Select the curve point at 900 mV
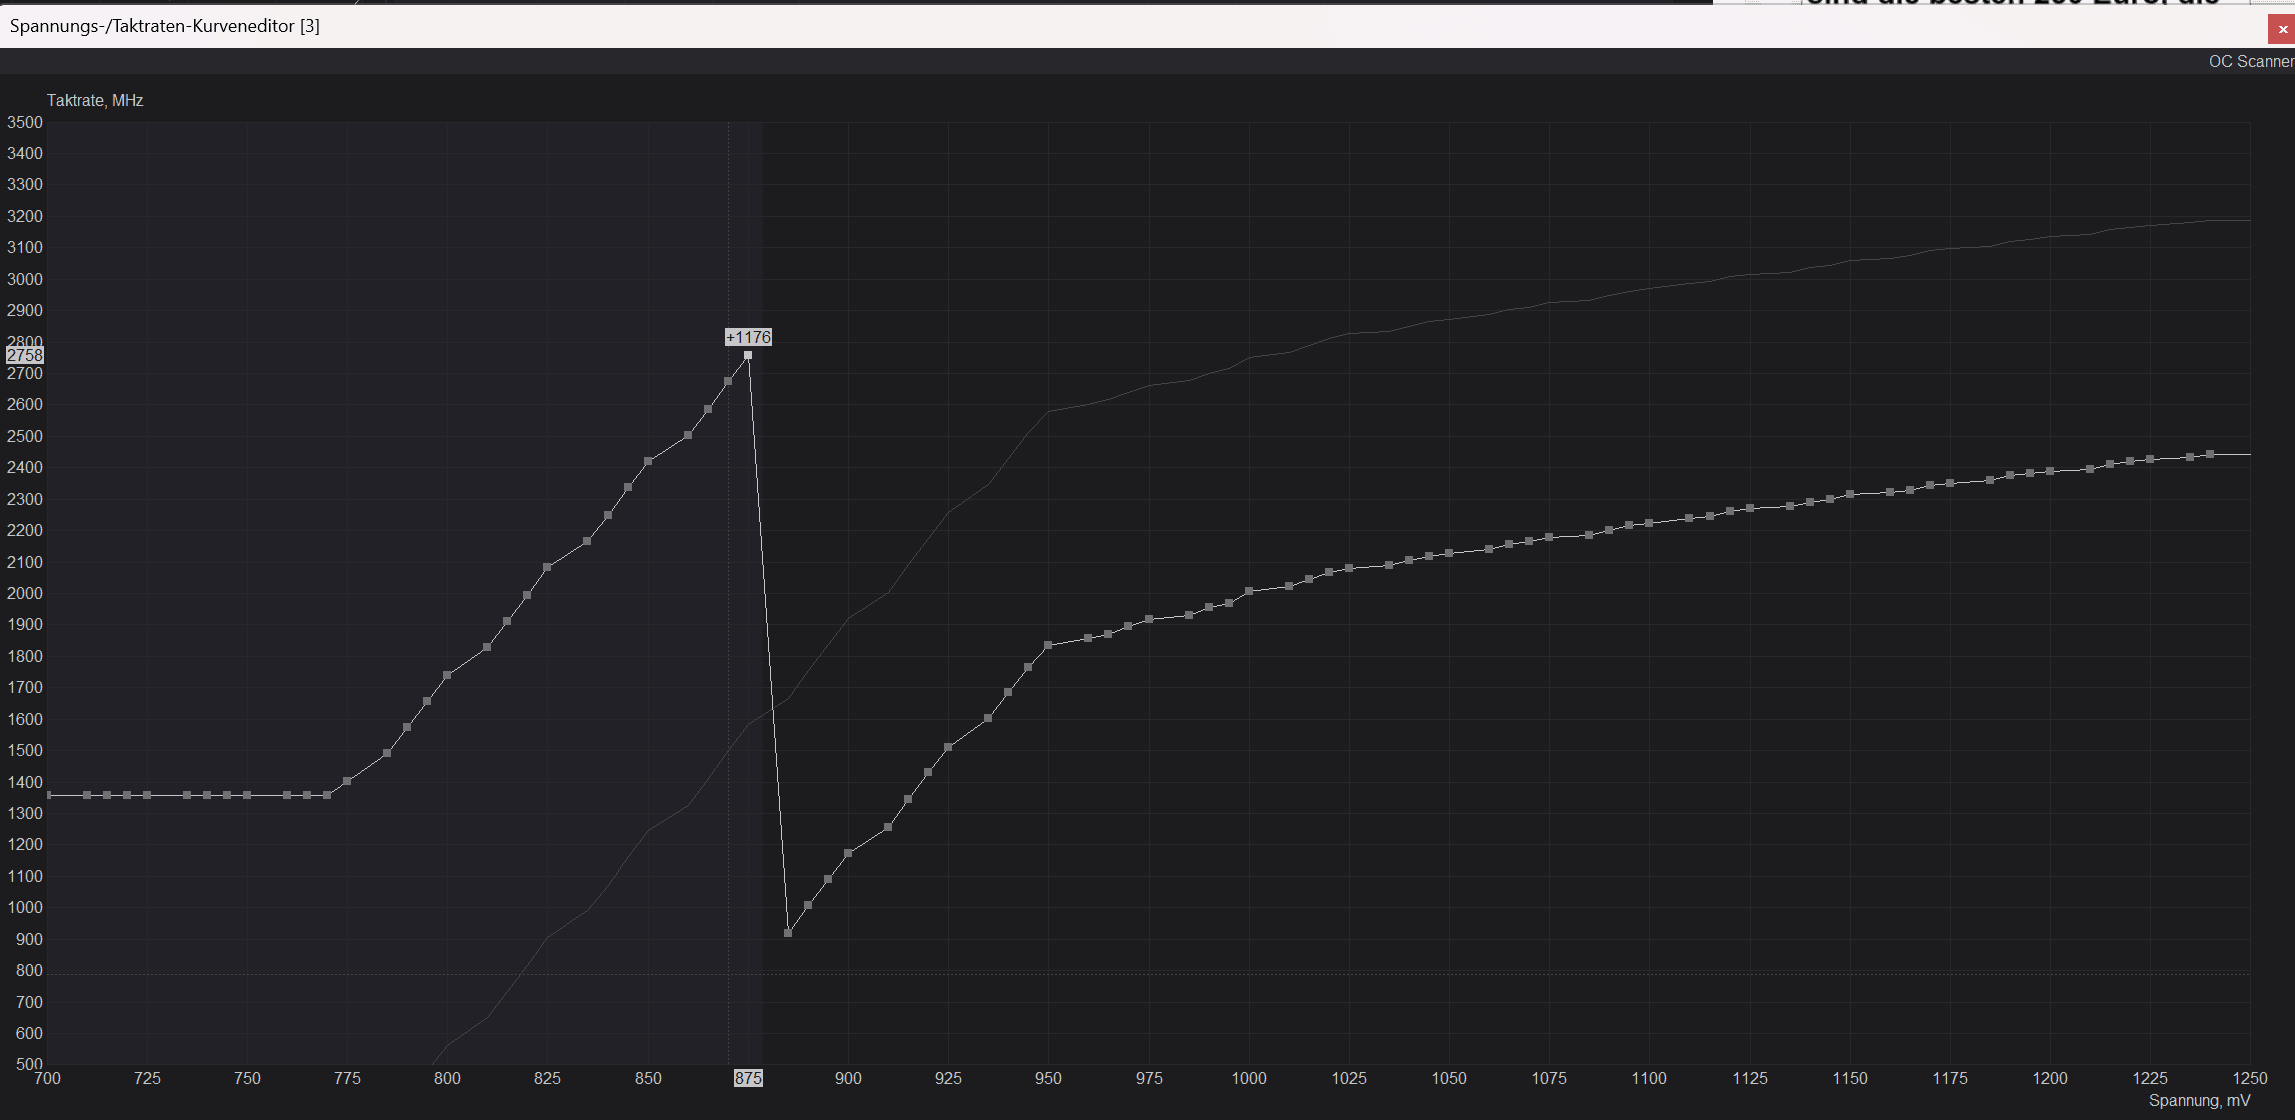 pos(848,853)
